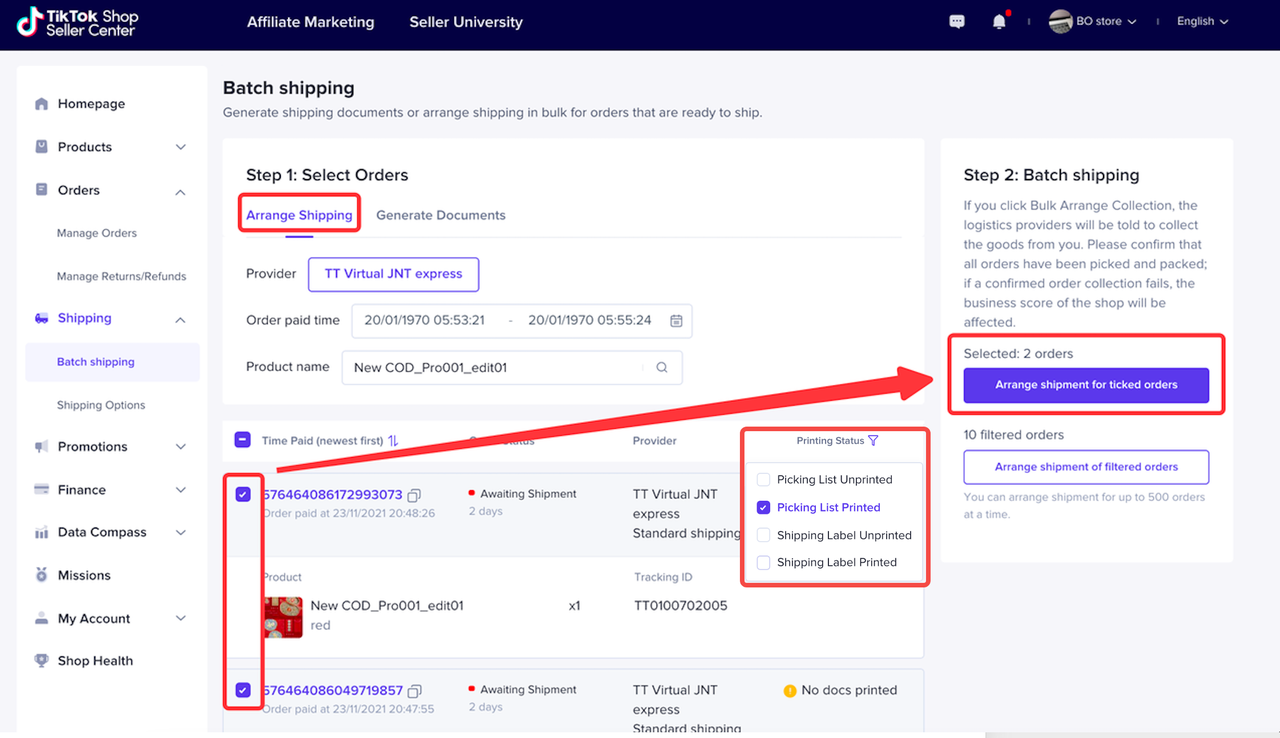Click the calendar icon in Order paid time
Screen dimensions: 1280x738
tap(676, 321)
